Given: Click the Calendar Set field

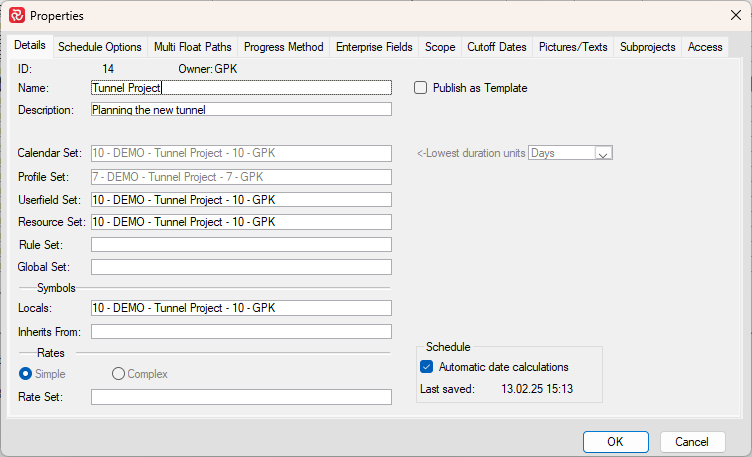Looking at the screenshot, I should tap(241, 153).
